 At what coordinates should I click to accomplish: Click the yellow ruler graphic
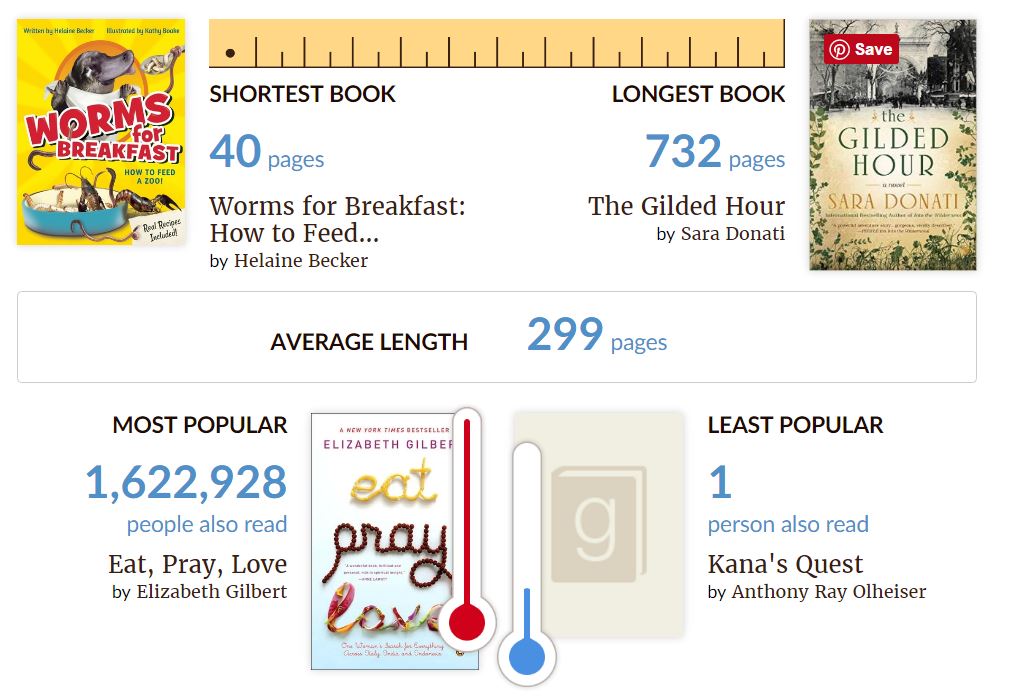[497, 43]
